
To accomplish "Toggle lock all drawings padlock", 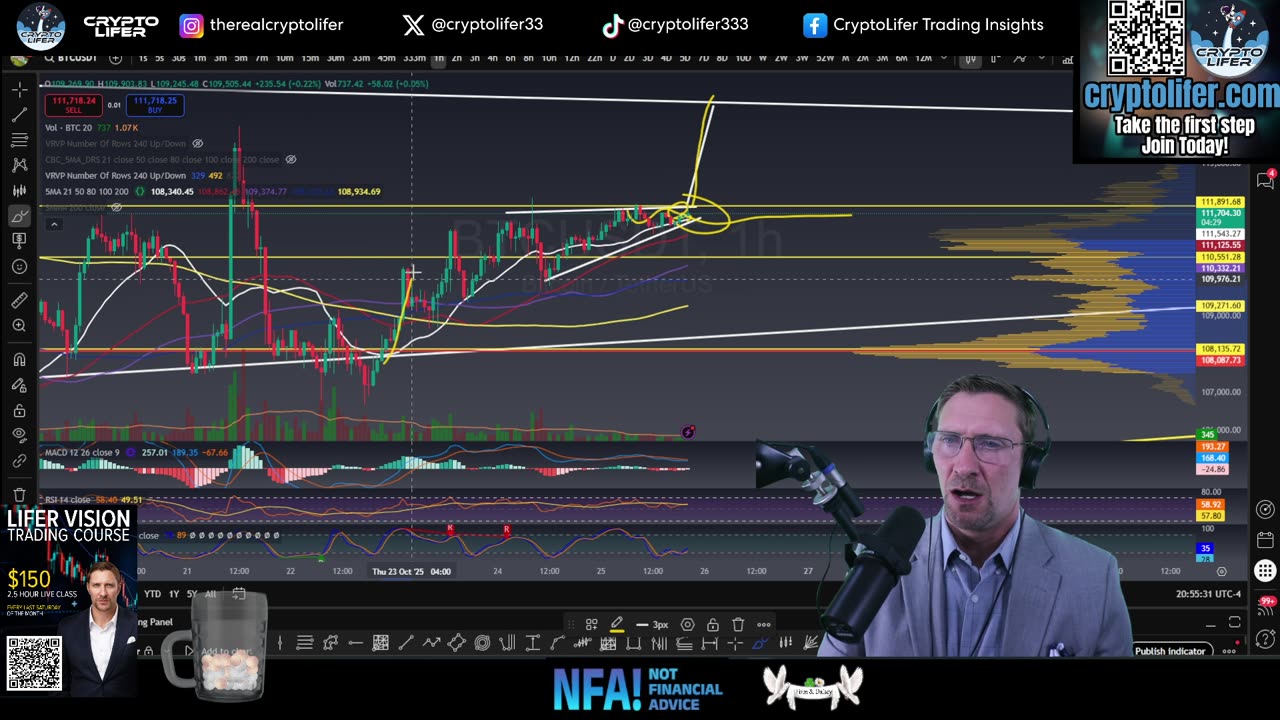I will pyautogui.click(x=19, y=410).
